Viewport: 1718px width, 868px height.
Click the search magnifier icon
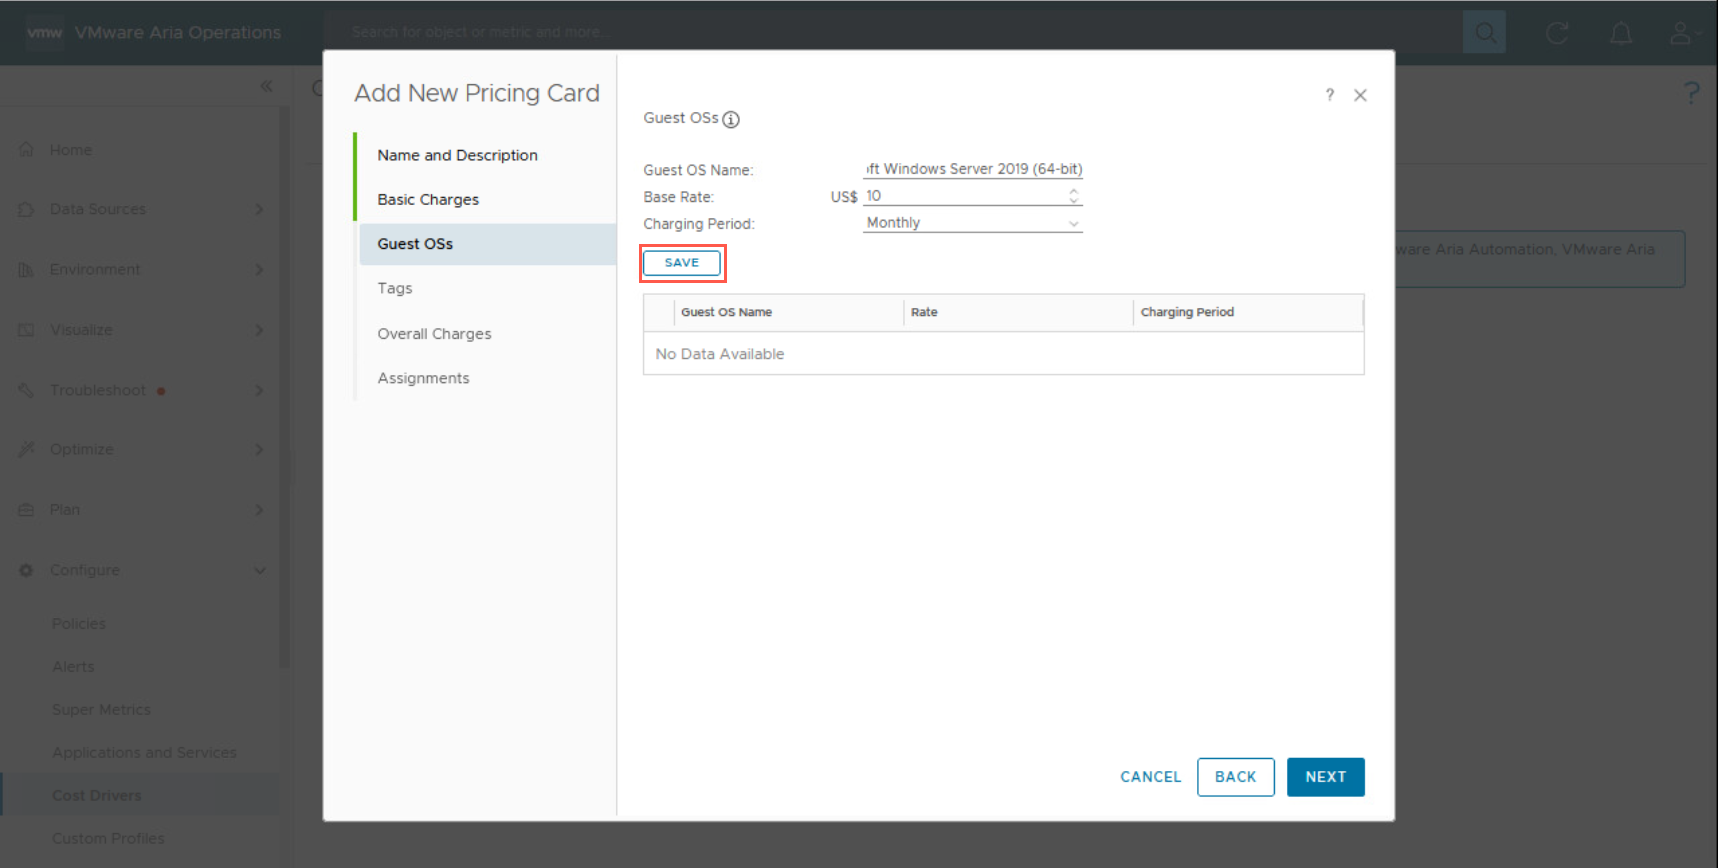coord(1484,33)
